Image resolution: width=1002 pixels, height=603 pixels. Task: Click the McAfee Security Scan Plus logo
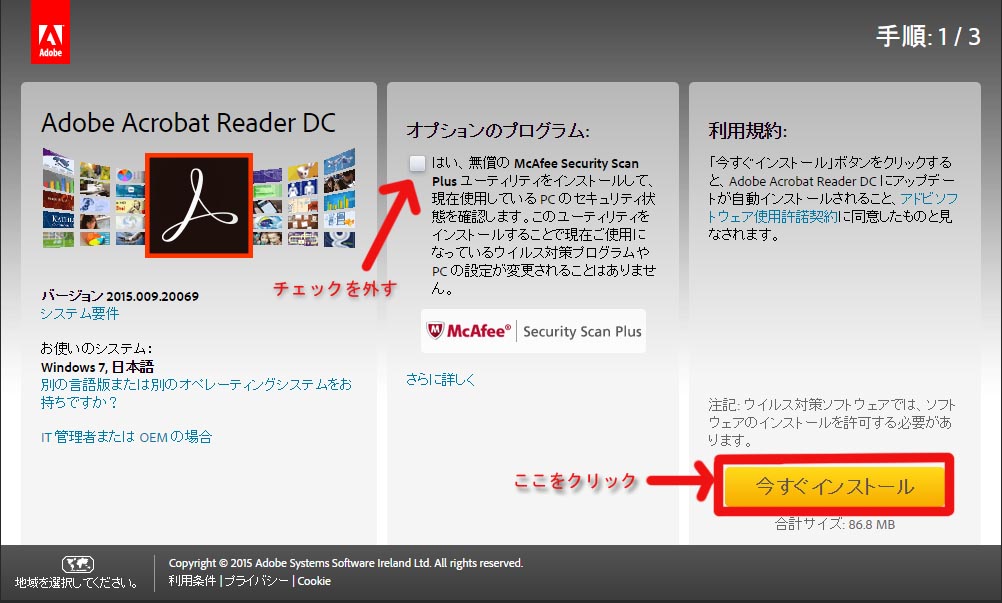[534, 331]
